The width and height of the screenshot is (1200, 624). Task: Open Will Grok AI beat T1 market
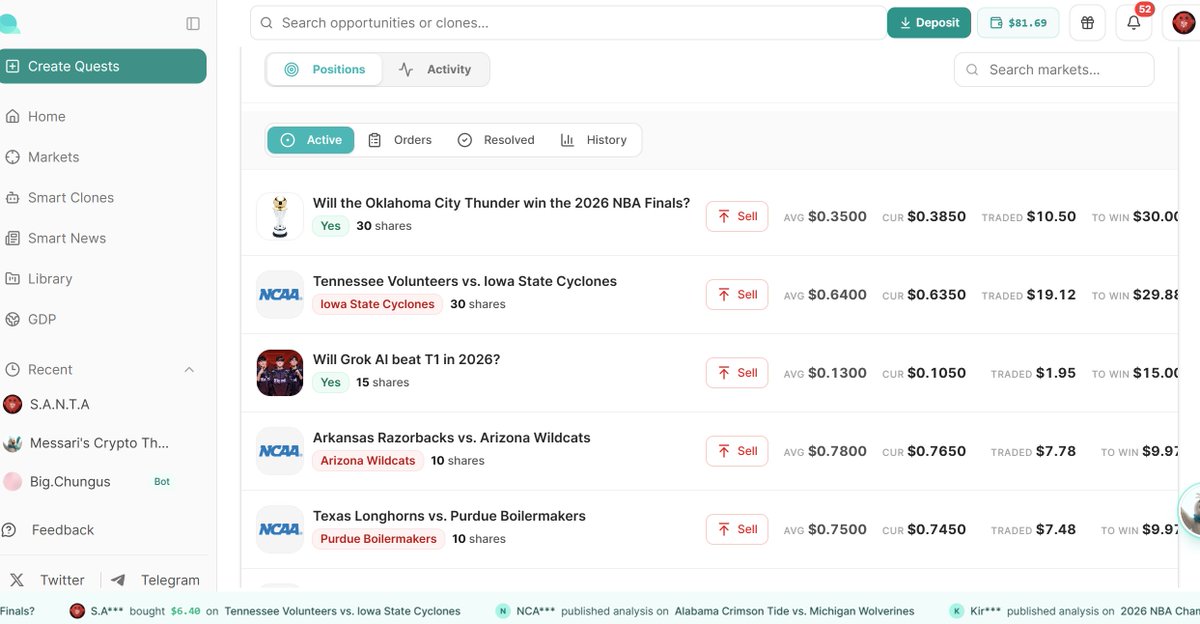[x=406, y=359]
